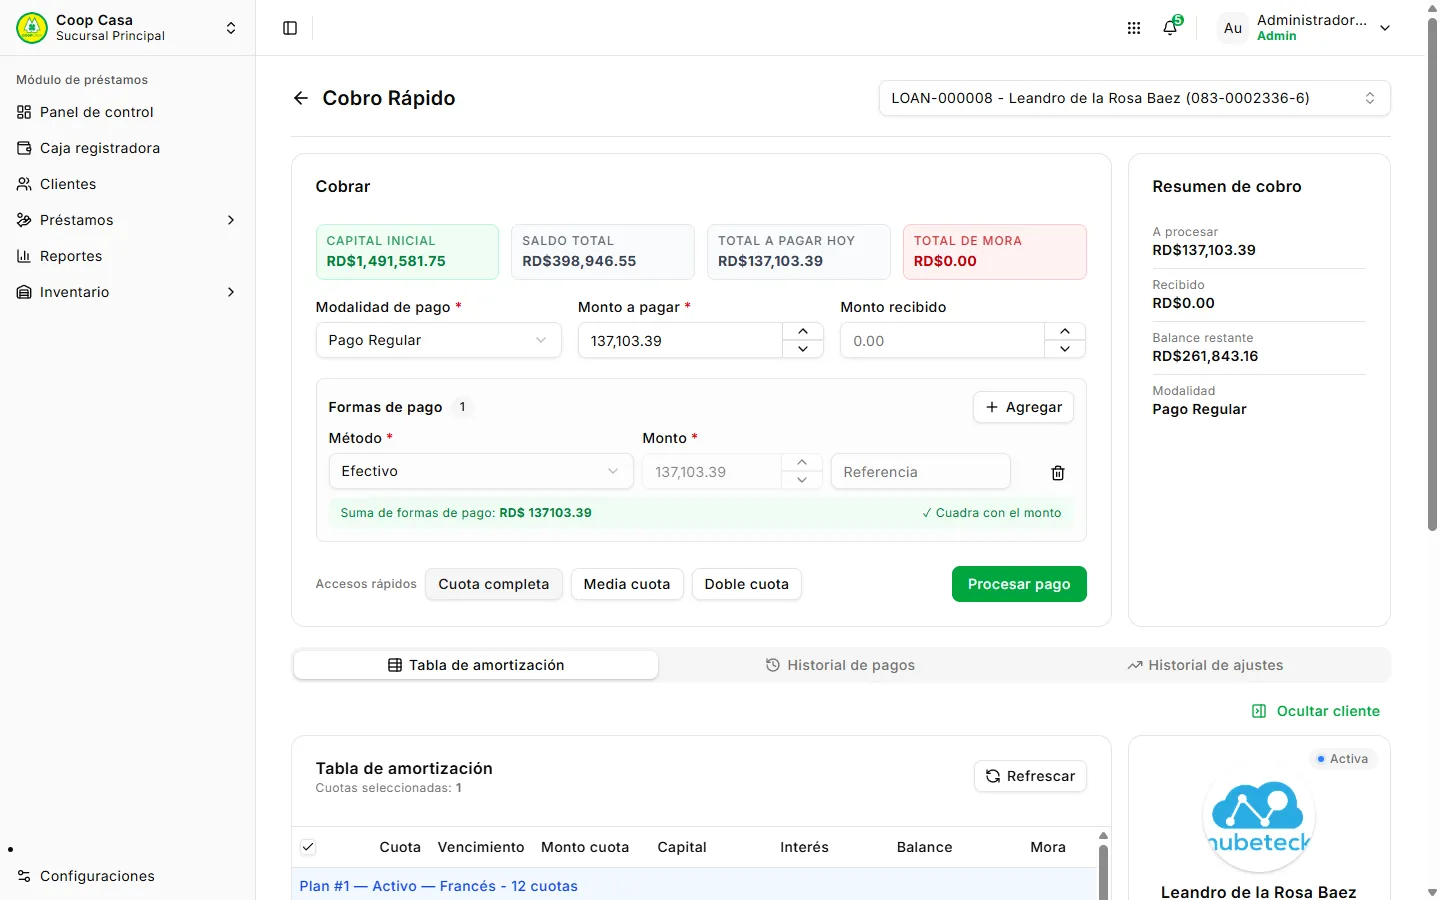Click the Total a Pagar Hoy card

click(x=799, y=252)
